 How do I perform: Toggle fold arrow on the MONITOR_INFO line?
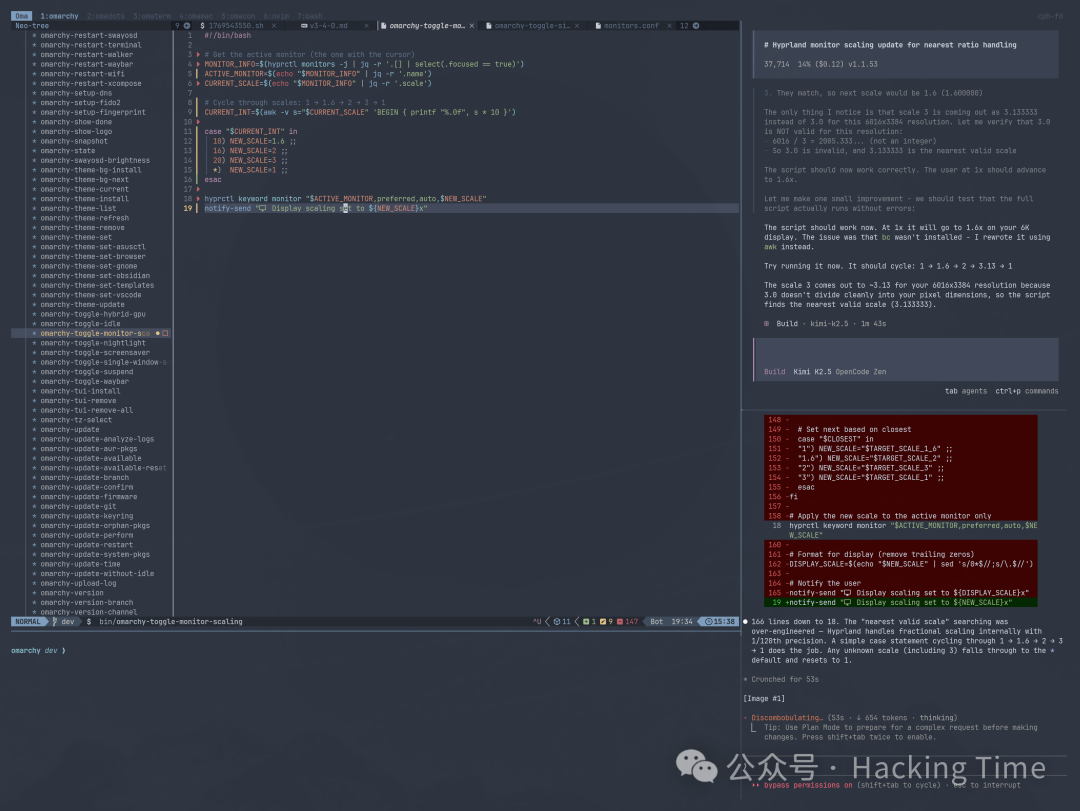[x=198, y=64]
